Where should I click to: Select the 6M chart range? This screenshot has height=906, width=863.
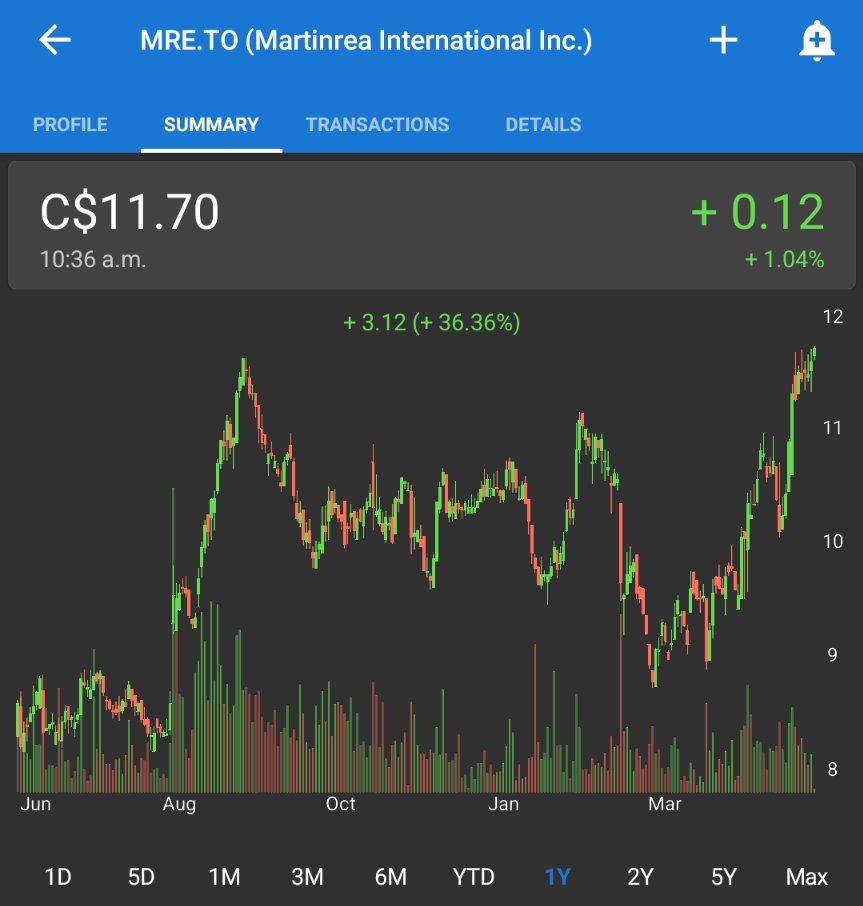390,877
